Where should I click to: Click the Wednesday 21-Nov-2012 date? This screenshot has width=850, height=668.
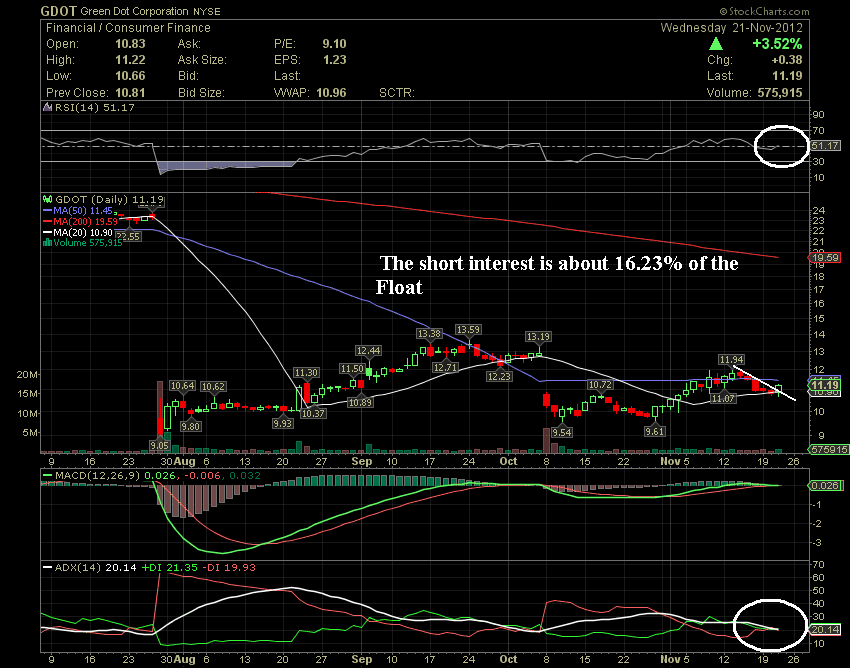[x=731, y=28]
